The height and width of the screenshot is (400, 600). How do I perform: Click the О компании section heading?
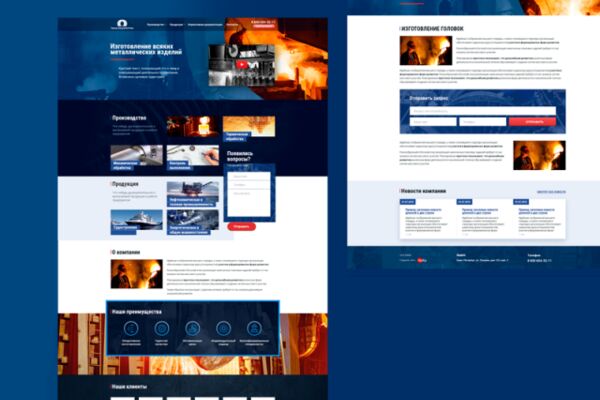pyautogui.click(x=126, y=252)
